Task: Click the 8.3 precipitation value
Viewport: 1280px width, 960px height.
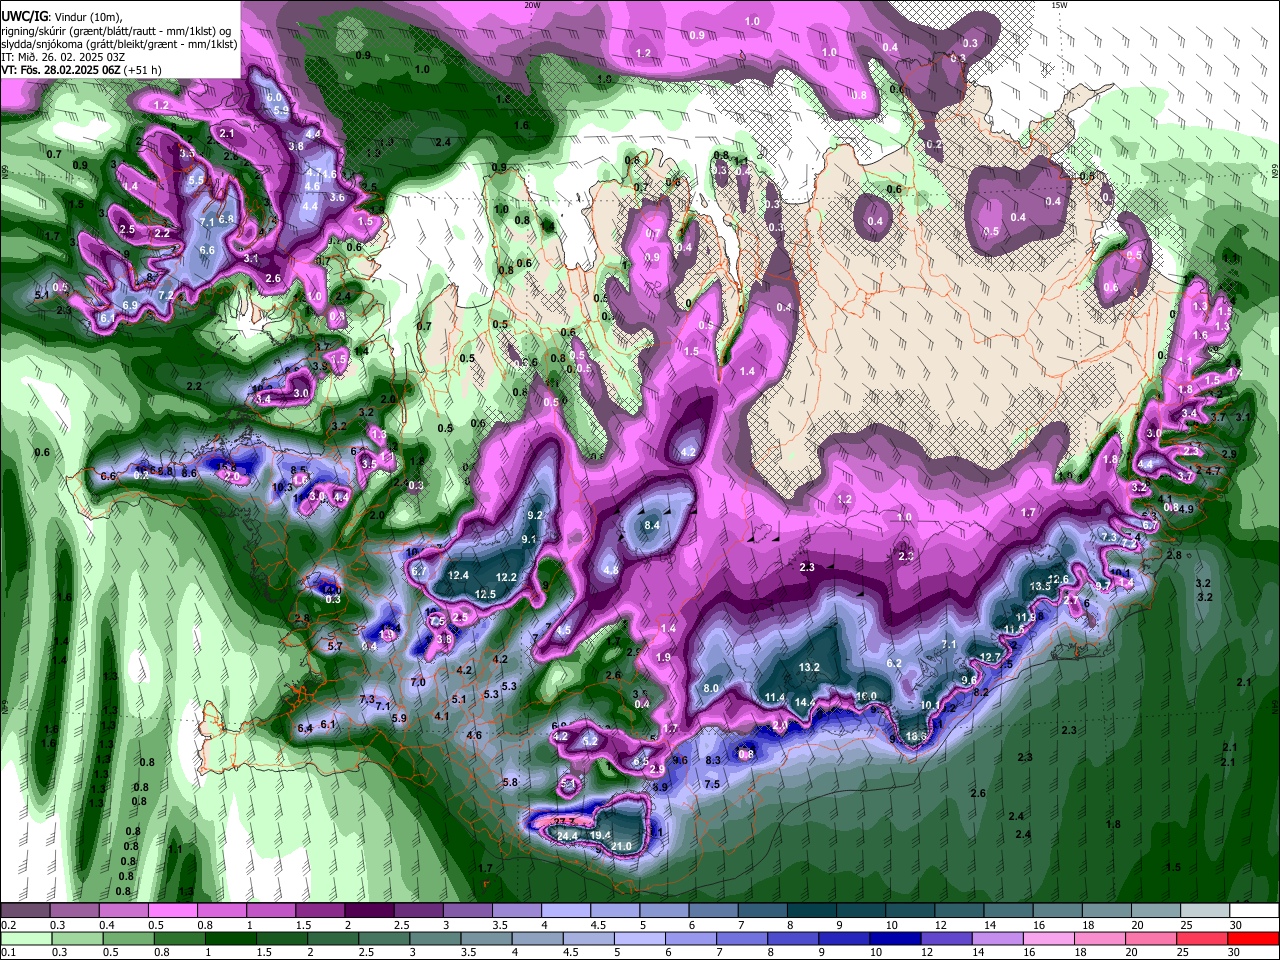Action: coord(713,761)
